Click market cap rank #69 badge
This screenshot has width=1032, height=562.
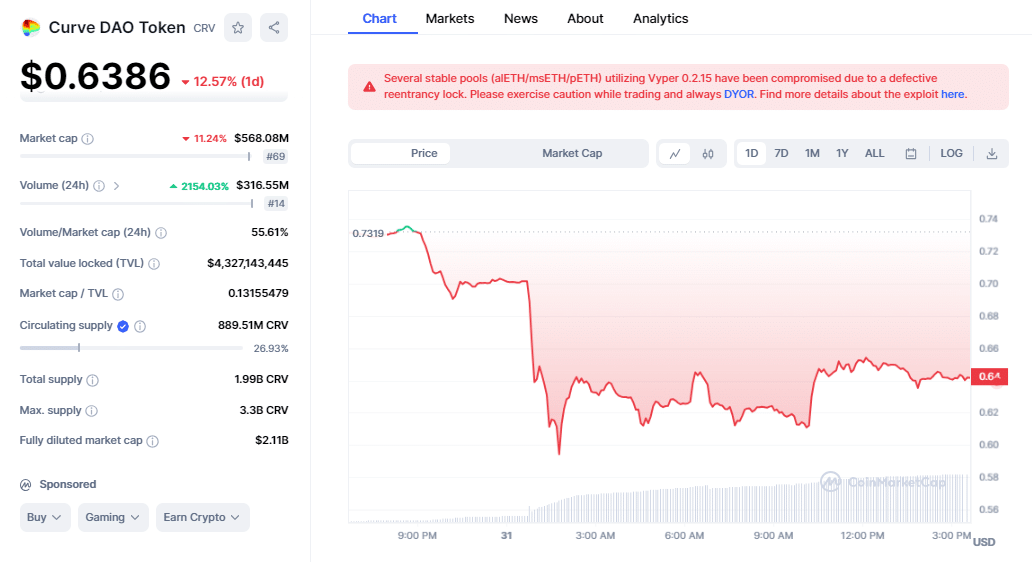click(276, 157)
